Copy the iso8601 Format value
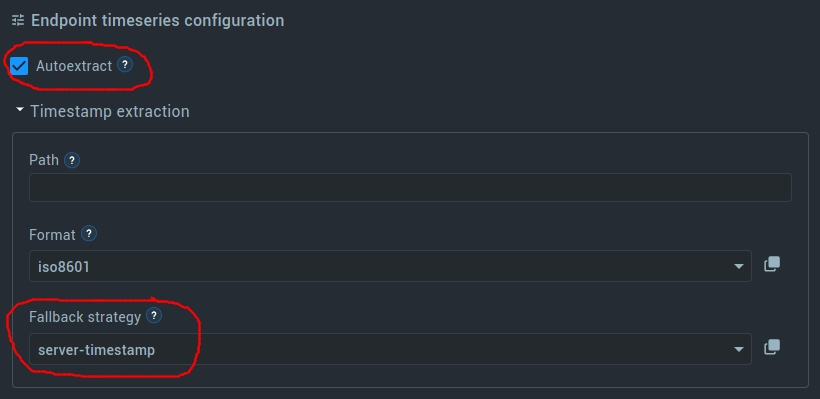The image size is (820, 399). click(772, 264)
